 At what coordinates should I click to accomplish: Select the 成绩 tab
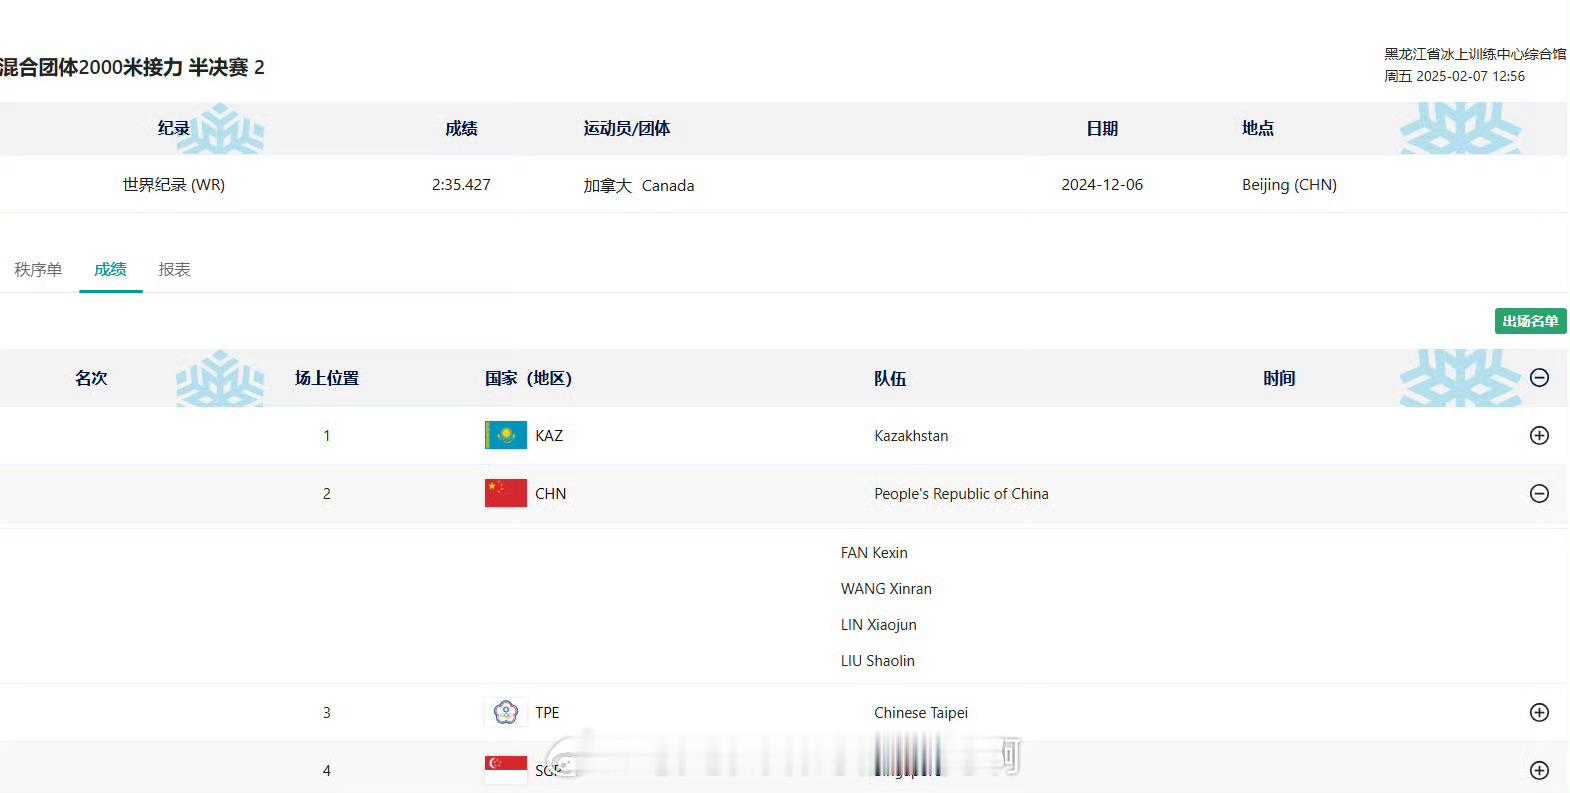click(x=110, y=269)
